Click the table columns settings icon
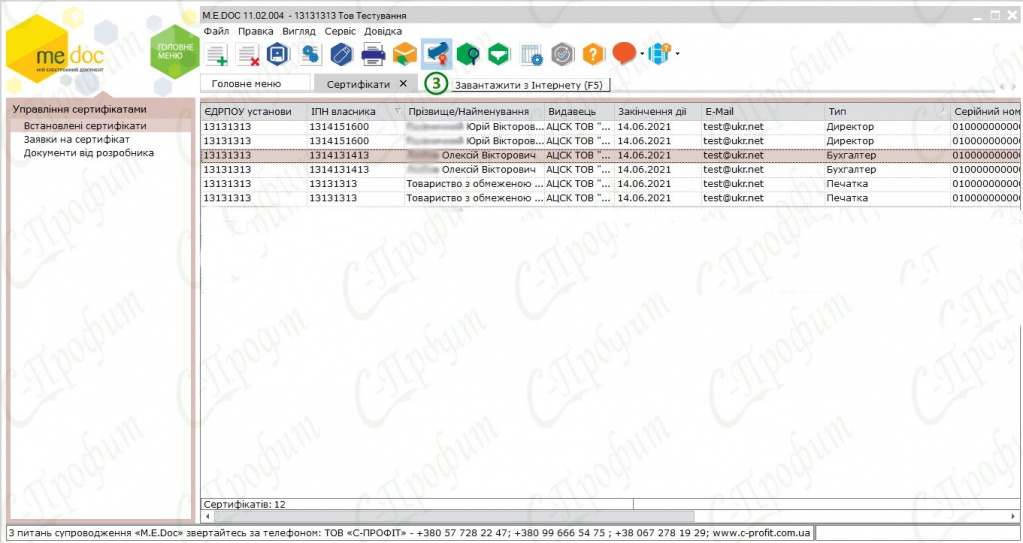Image resolution: width=1023 pixels, height=543 pixels. pos(531,55)
